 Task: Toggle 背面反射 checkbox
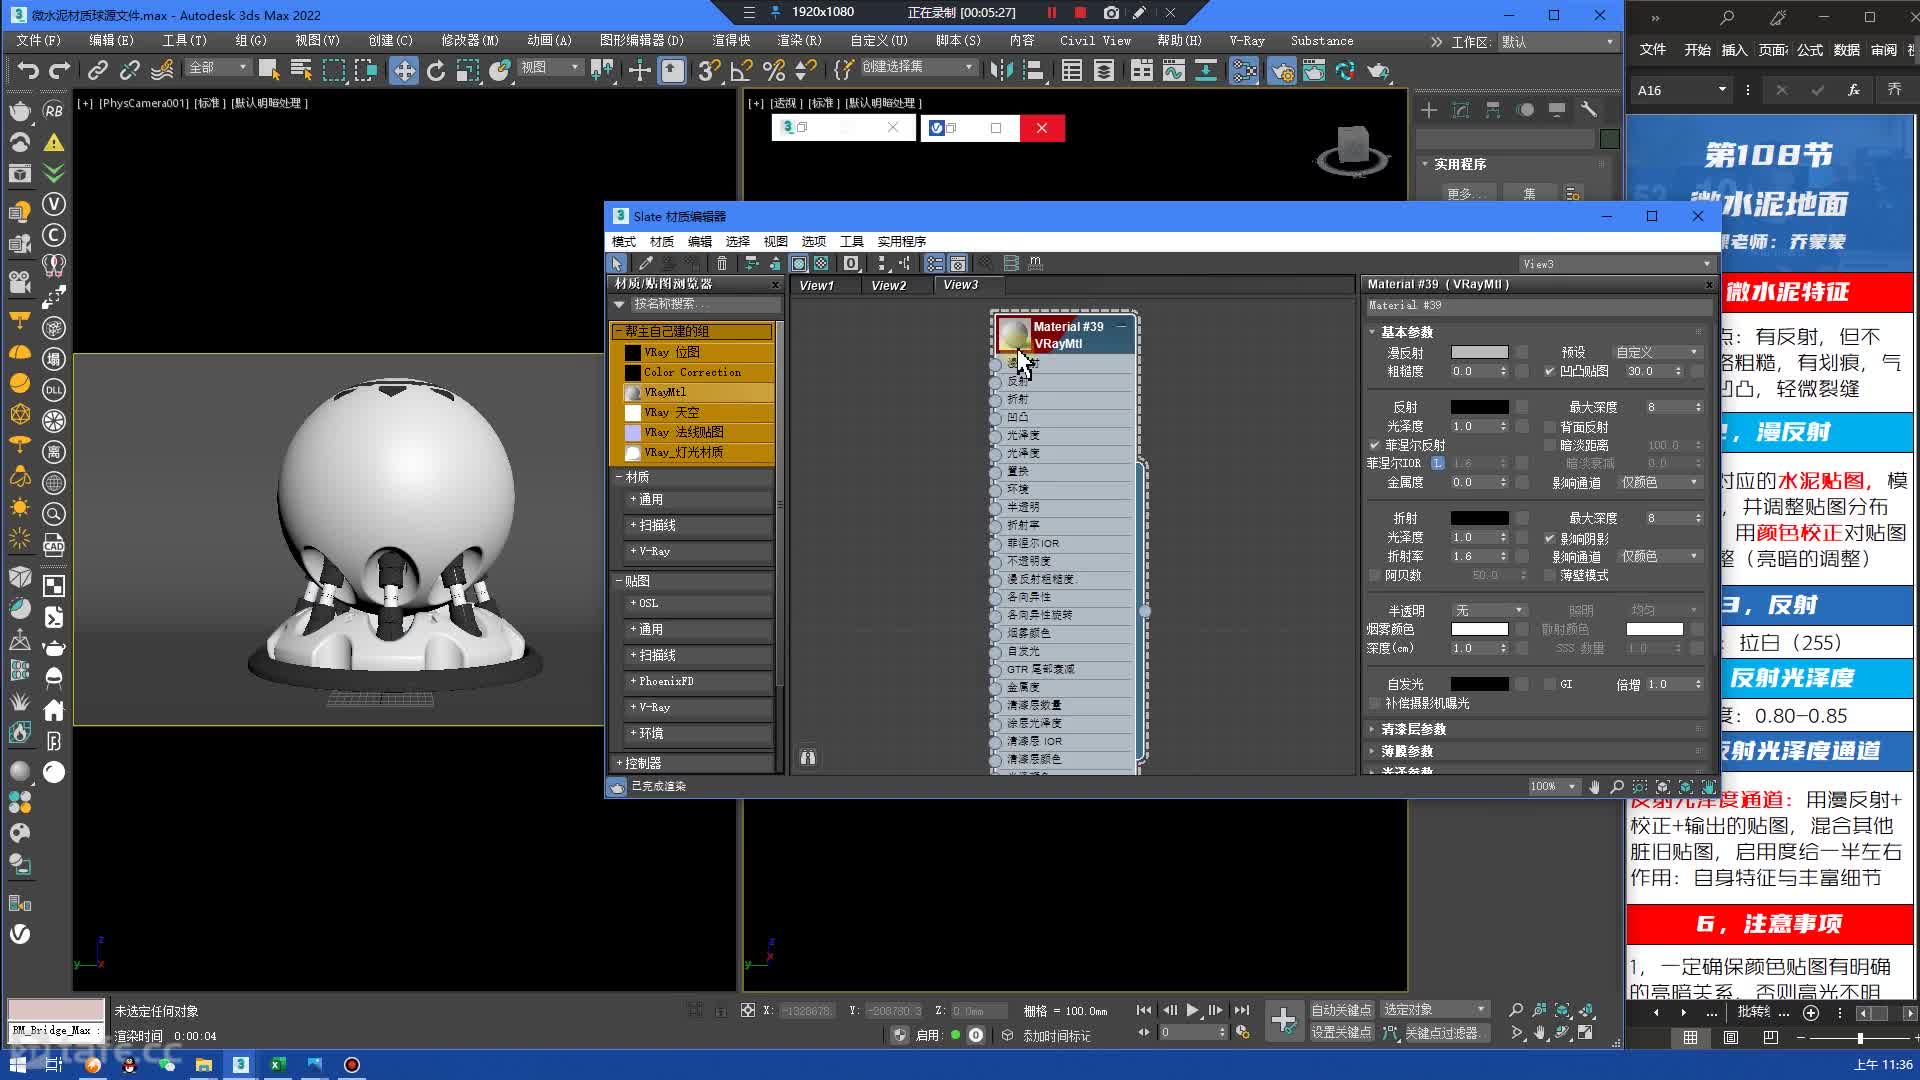[1549, 427]
